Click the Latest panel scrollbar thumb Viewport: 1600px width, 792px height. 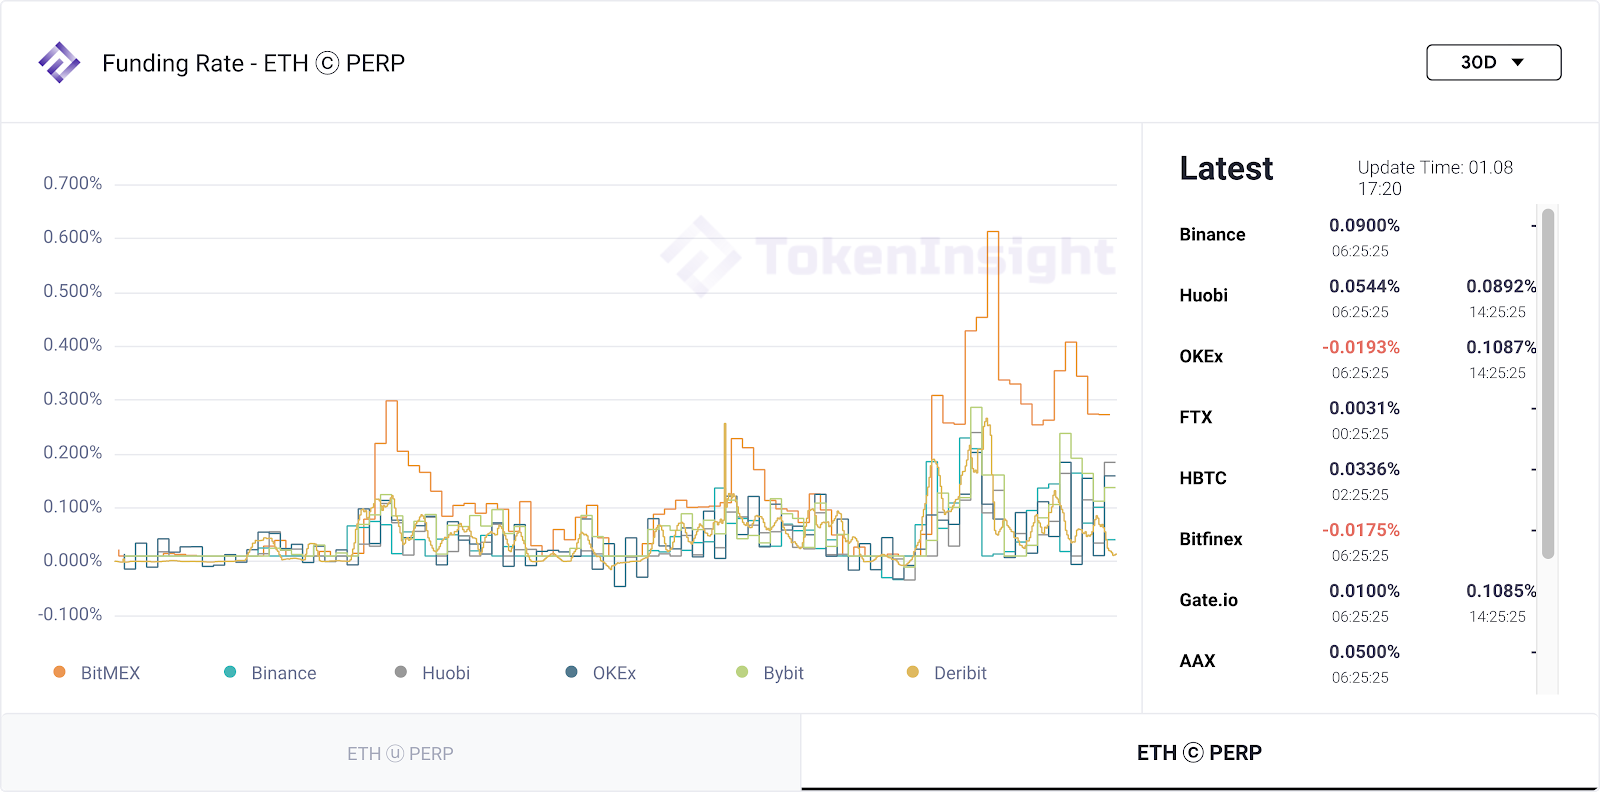pos(1548,383)
